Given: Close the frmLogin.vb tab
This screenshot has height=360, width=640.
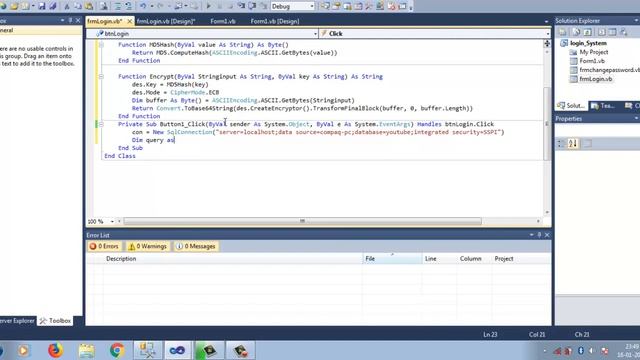Looking at the screenshot, I should coord(130,21).
